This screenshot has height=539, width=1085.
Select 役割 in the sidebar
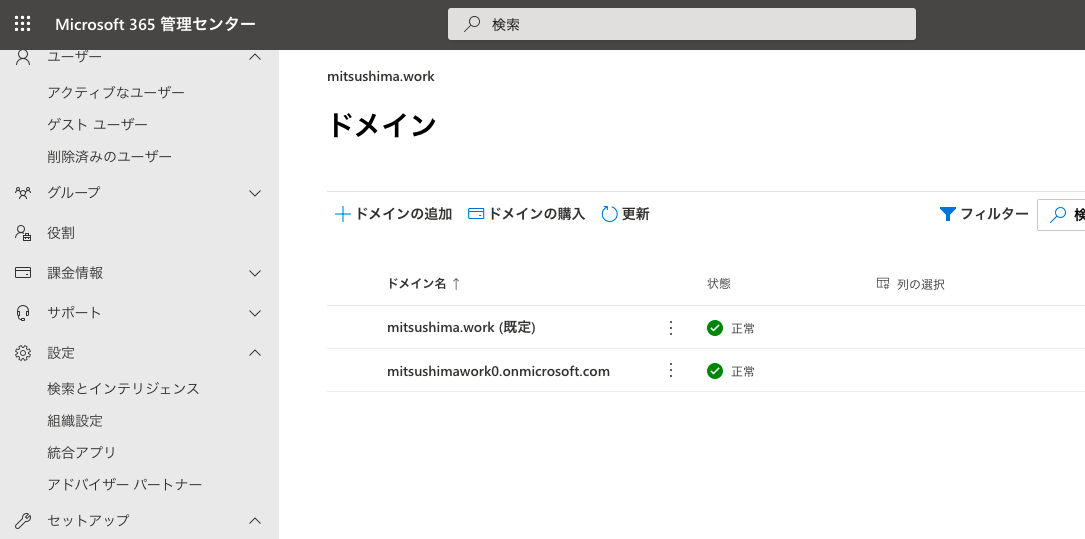pos(61,233)
